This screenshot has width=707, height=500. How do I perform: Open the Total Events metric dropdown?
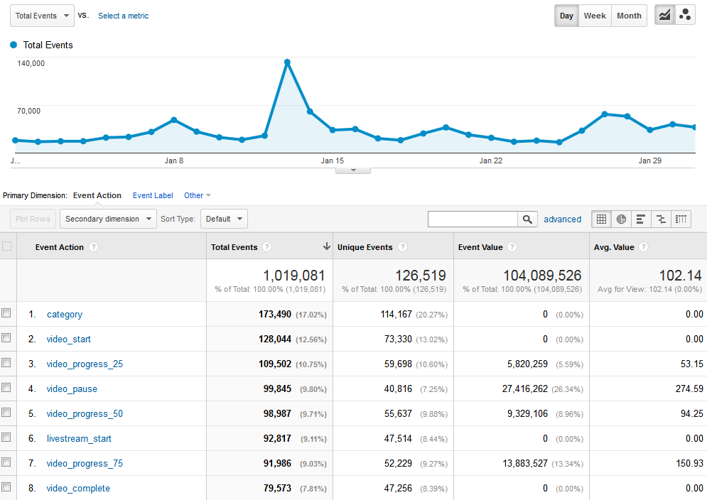[42, 16]
